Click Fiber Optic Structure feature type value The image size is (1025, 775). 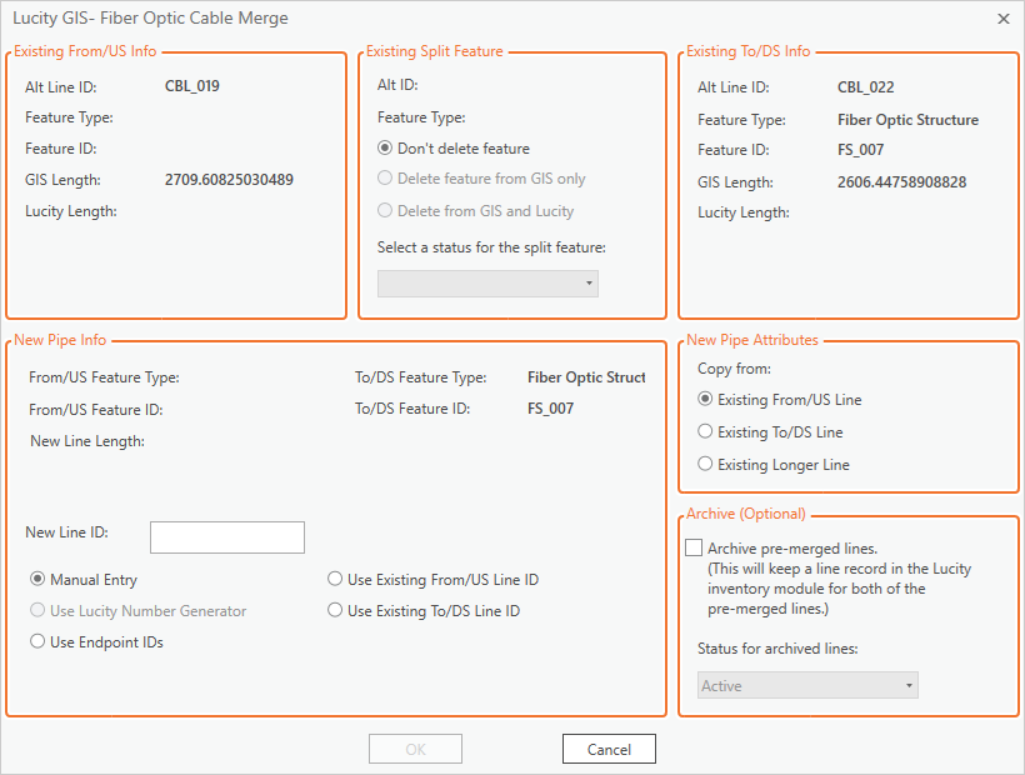[908, 120]
